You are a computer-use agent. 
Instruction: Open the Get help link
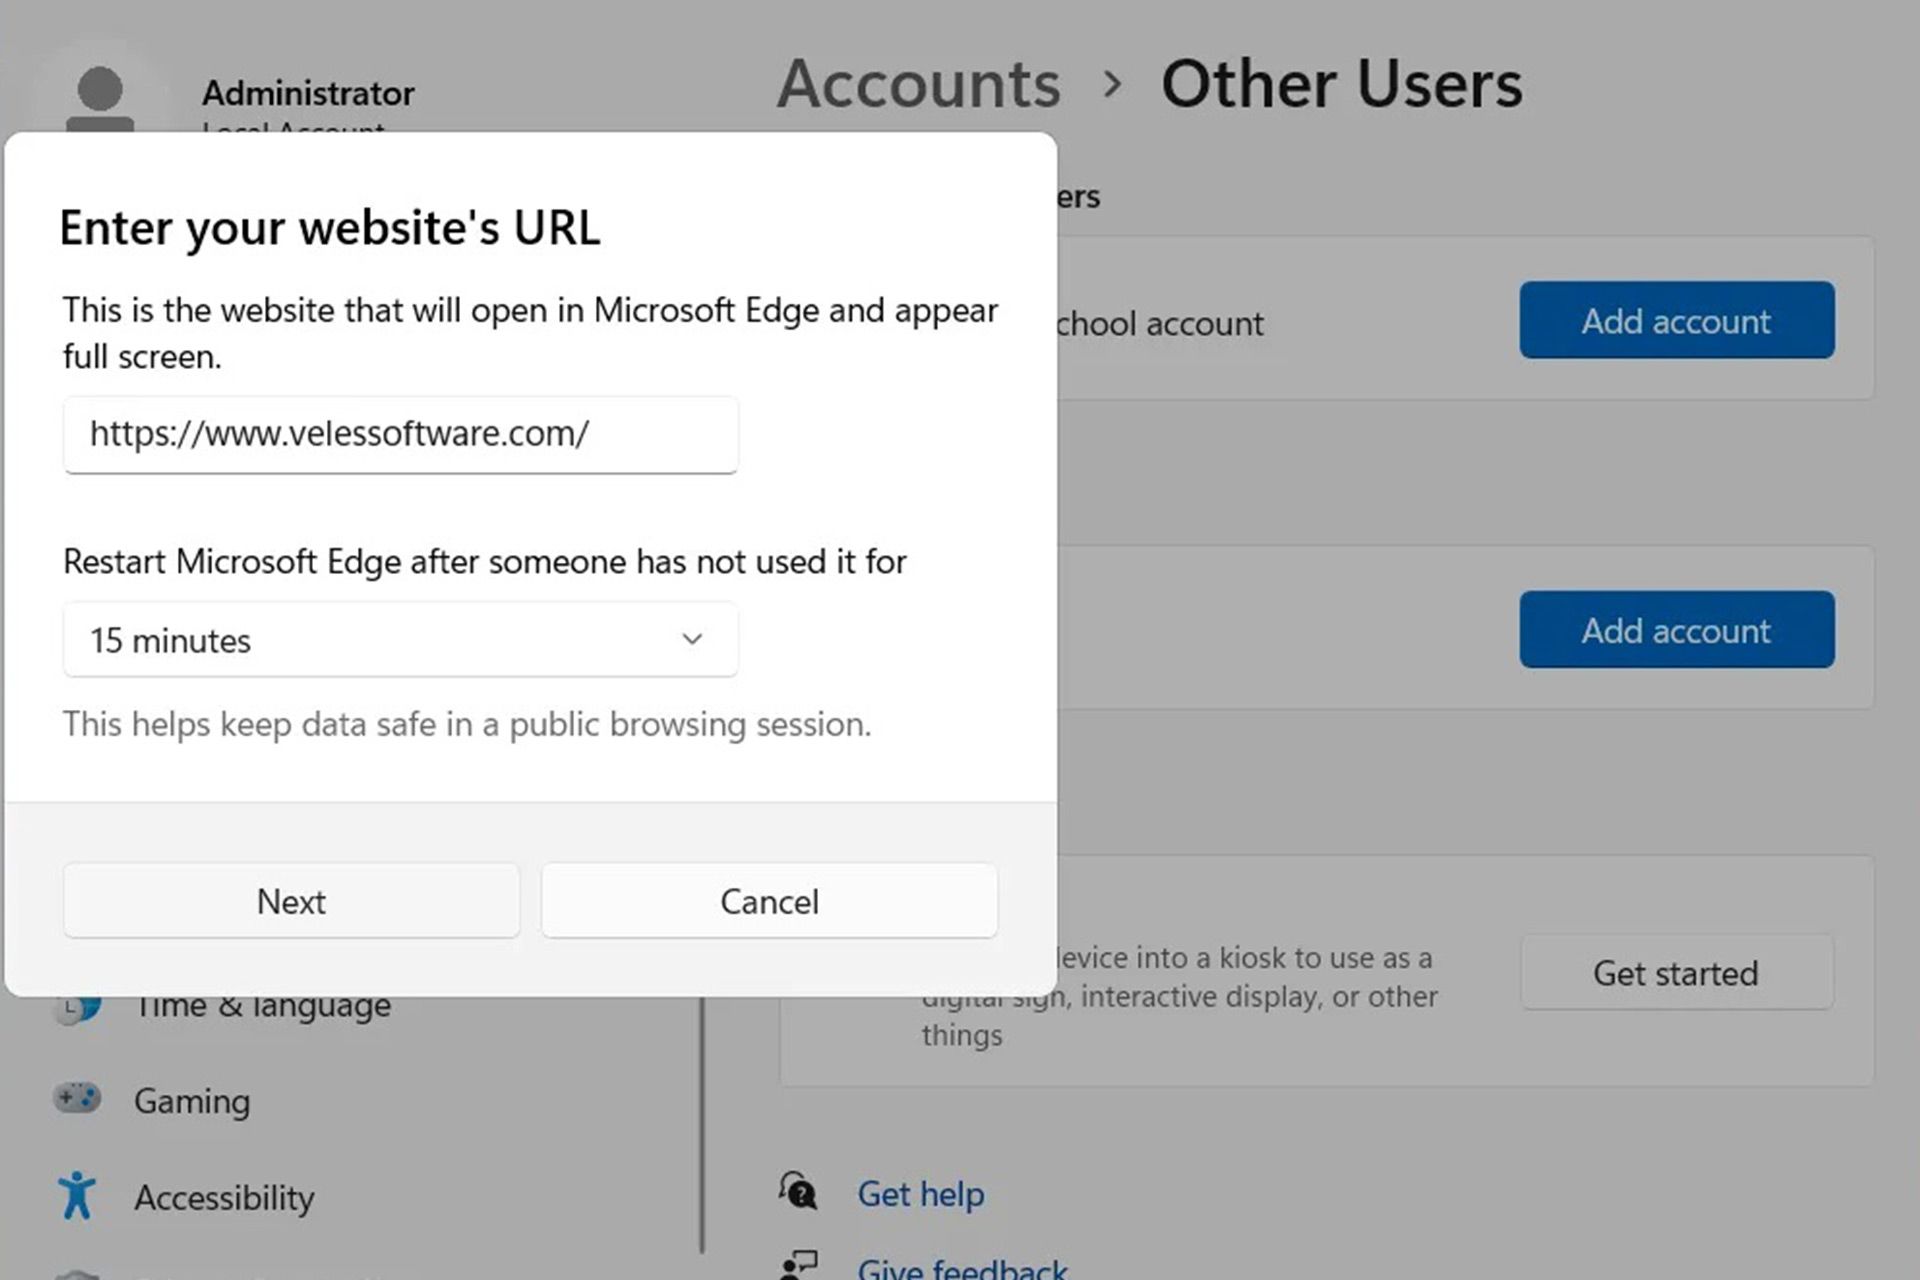point(921,1194)
